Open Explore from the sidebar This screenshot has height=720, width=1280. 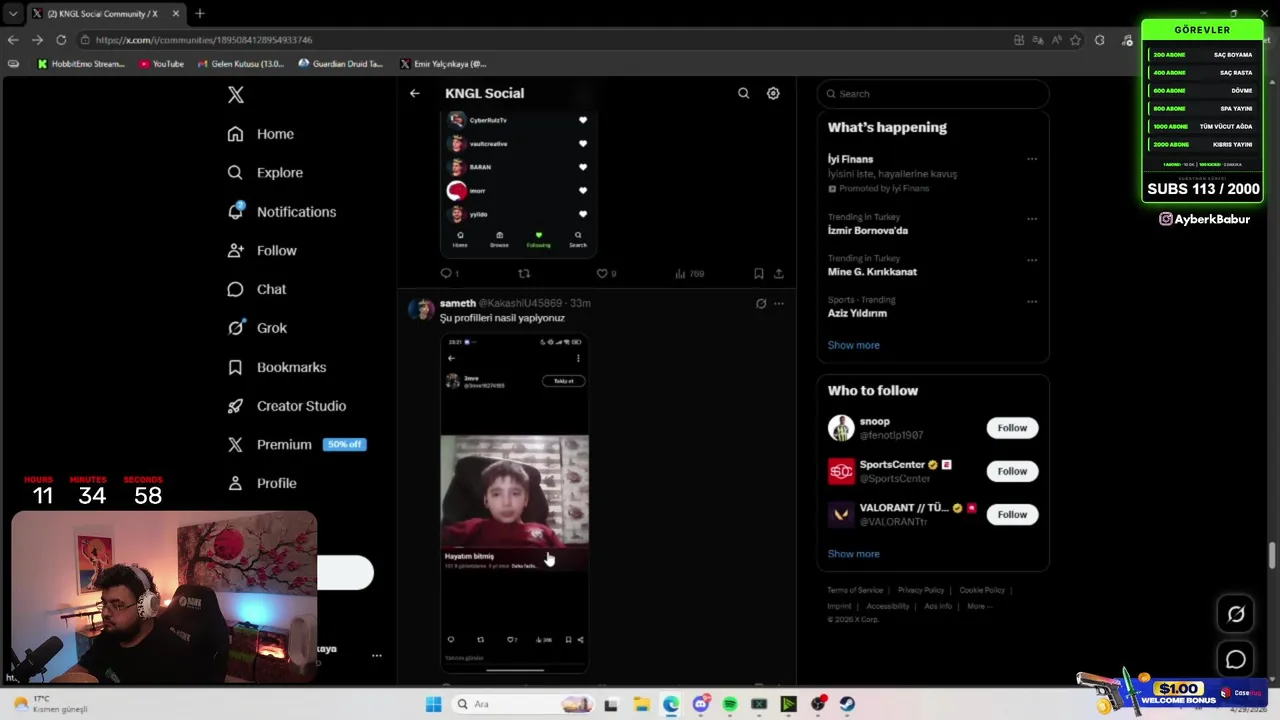(265, 173)
